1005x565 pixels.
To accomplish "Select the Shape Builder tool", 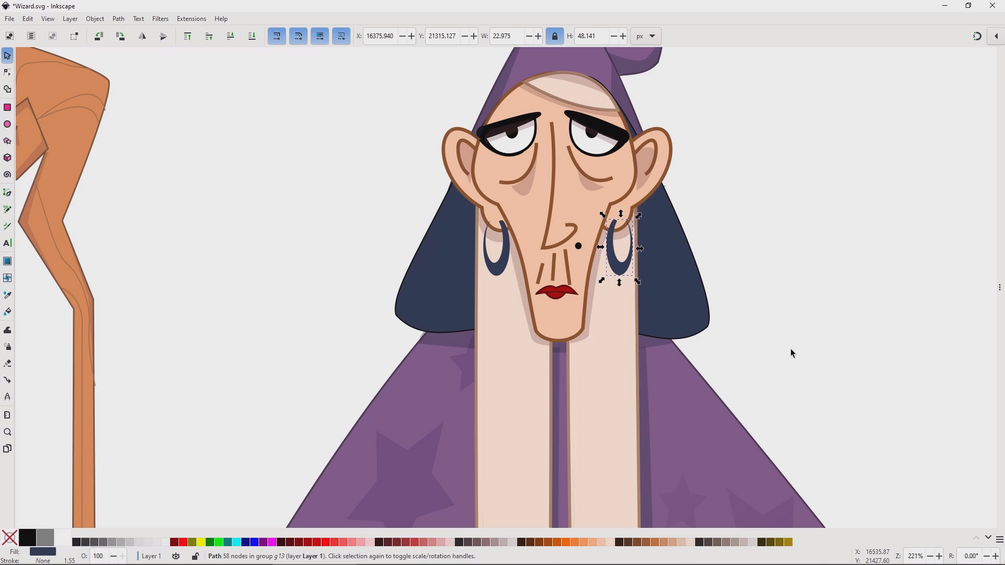I will [x=7, y=90].
